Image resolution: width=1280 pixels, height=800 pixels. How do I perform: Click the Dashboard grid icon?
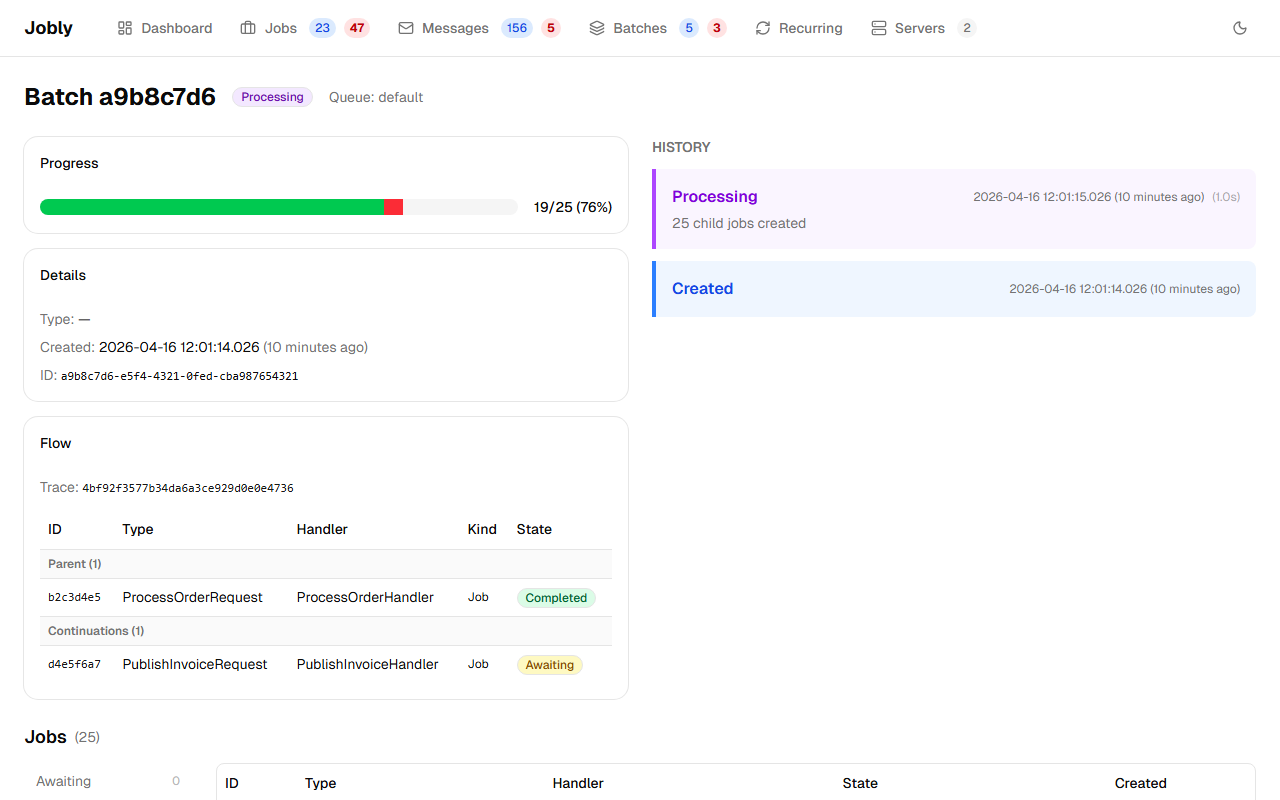pos(125,28)
